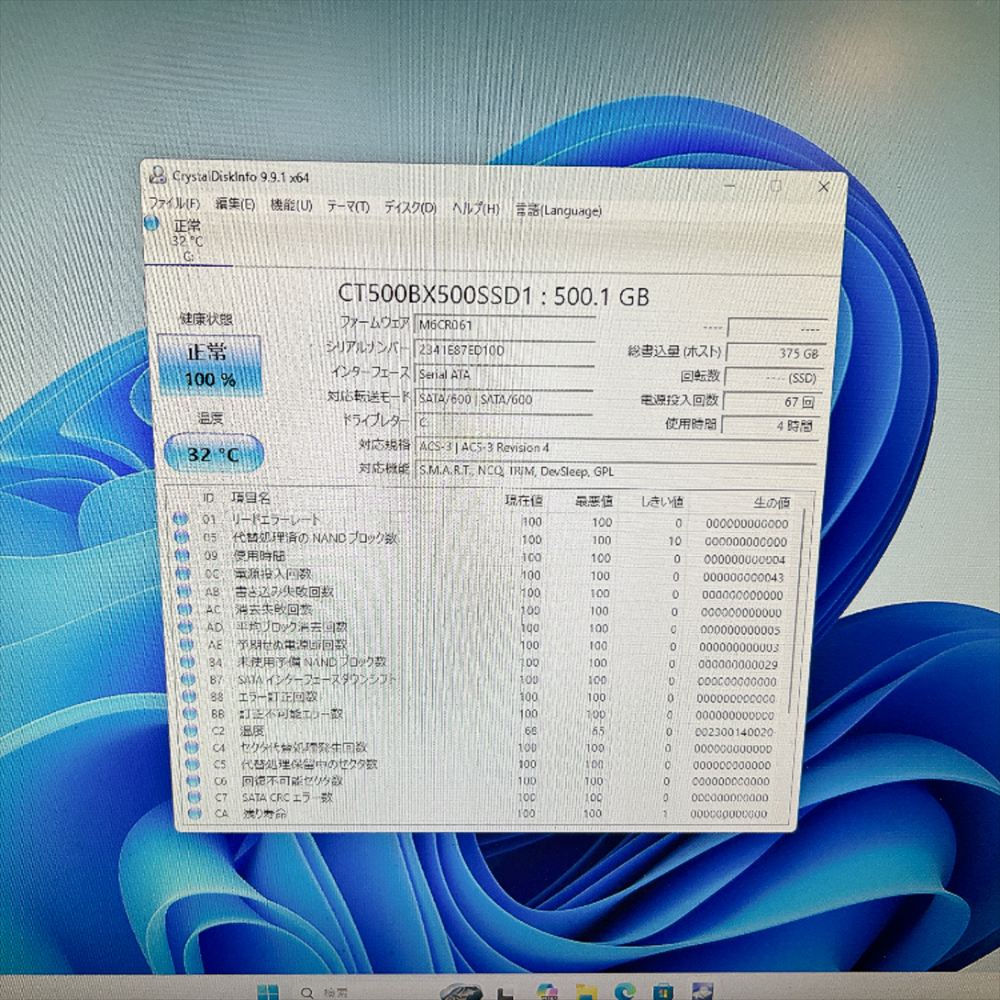The height and width of the screenshot is (1000, 1000).
Task: Click the 現在値 column header
Action: point(524,501)
